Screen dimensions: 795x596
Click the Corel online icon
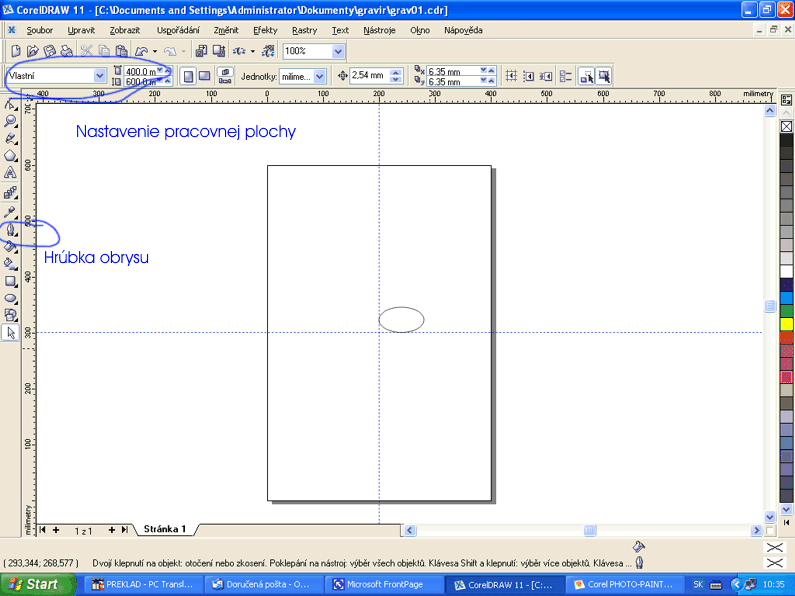point(268,51)
